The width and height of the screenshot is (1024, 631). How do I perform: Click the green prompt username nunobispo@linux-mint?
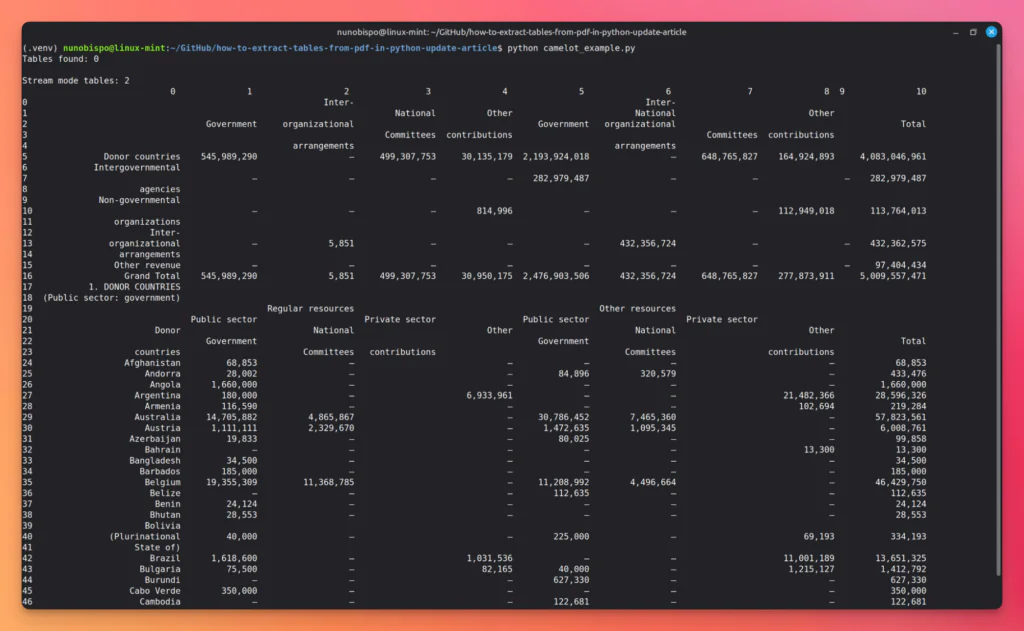[x=114, y=48]
